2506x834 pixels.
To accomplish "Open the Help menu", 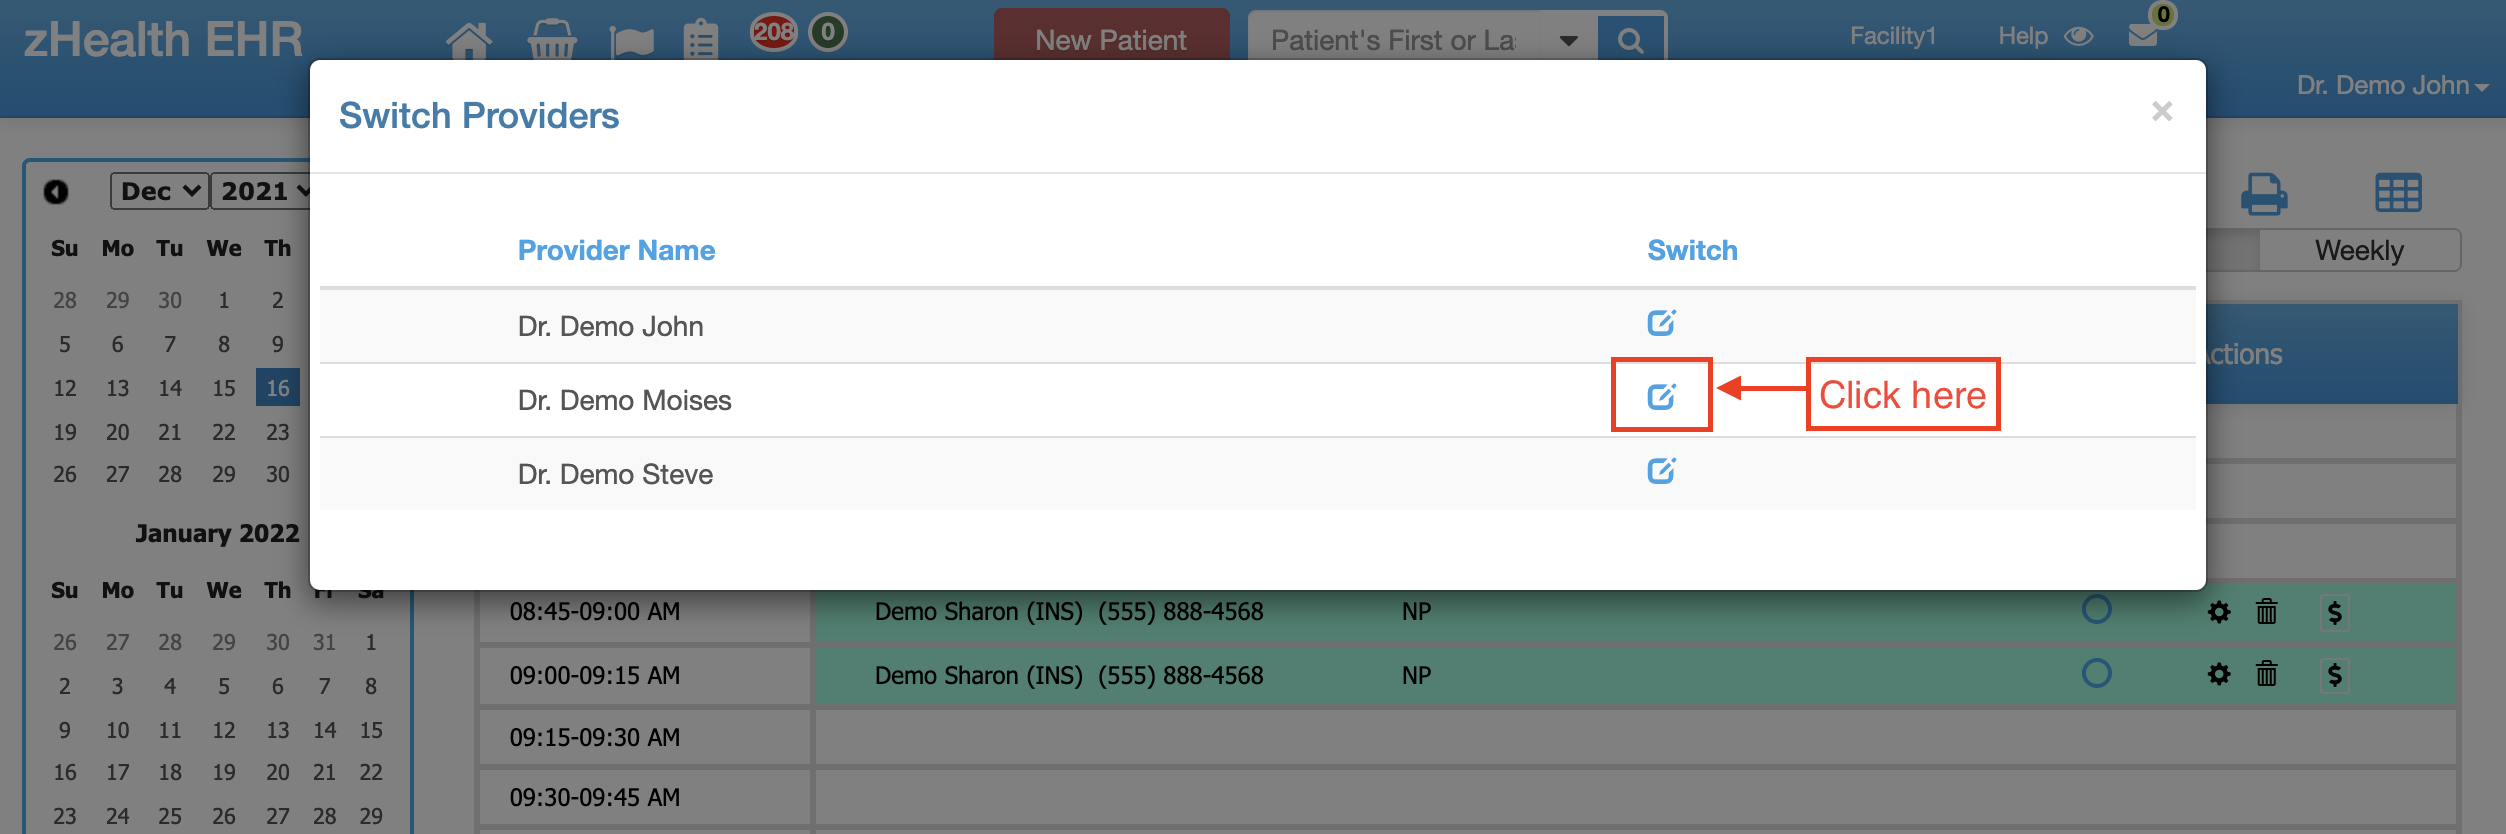I will coord(2023,36).
